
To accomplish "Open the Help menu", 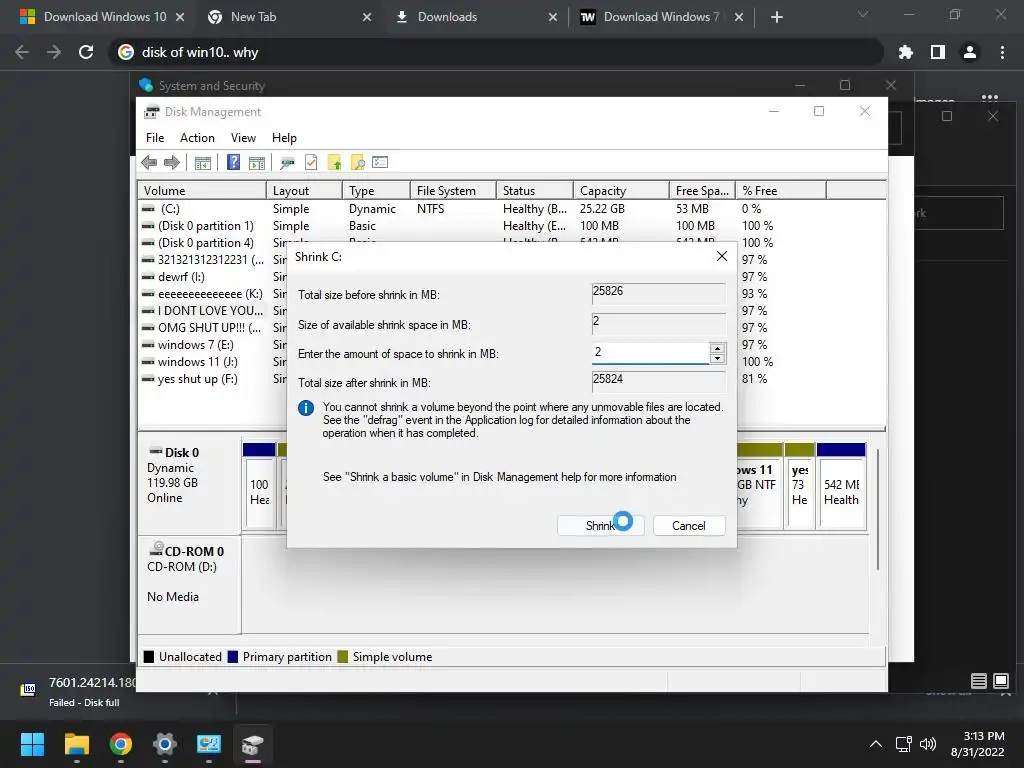I will click(284, 138).
